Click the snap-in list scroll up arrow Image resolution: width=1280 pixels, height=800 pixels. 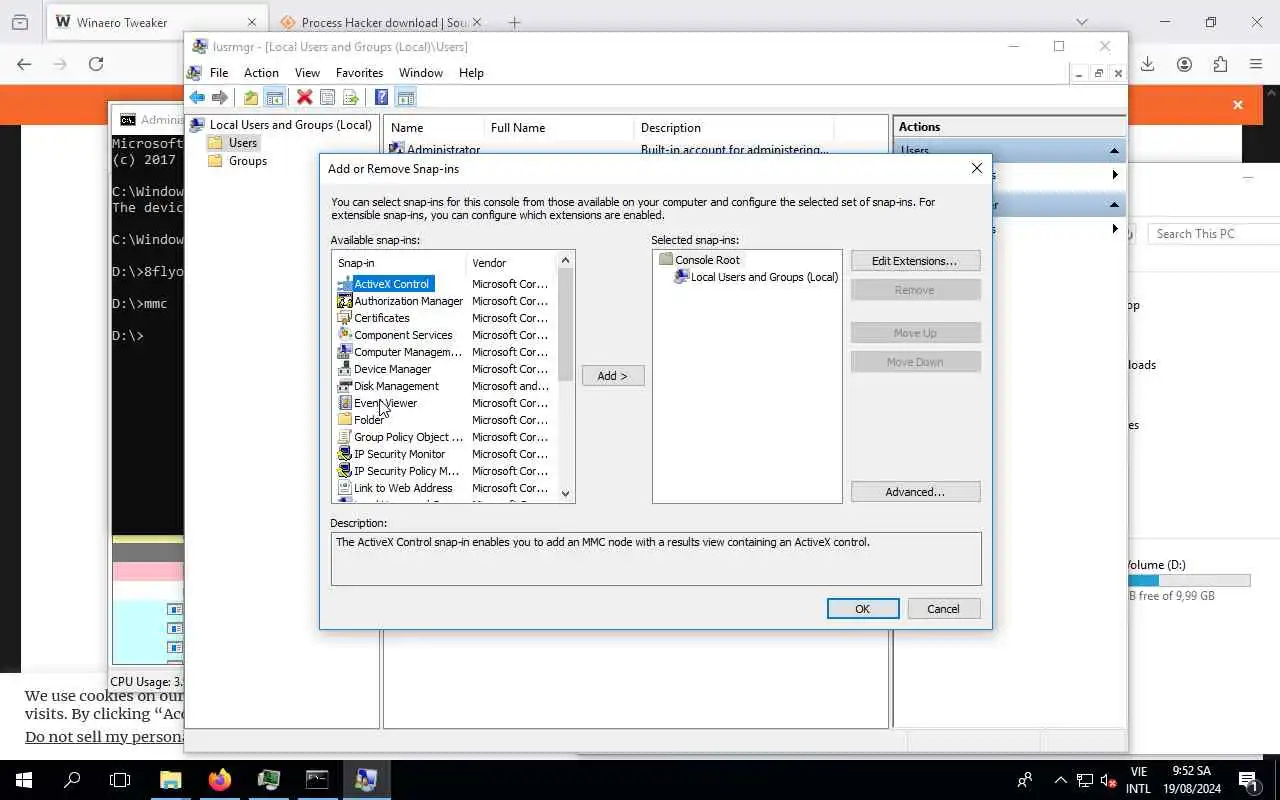[x=566, y=260]
